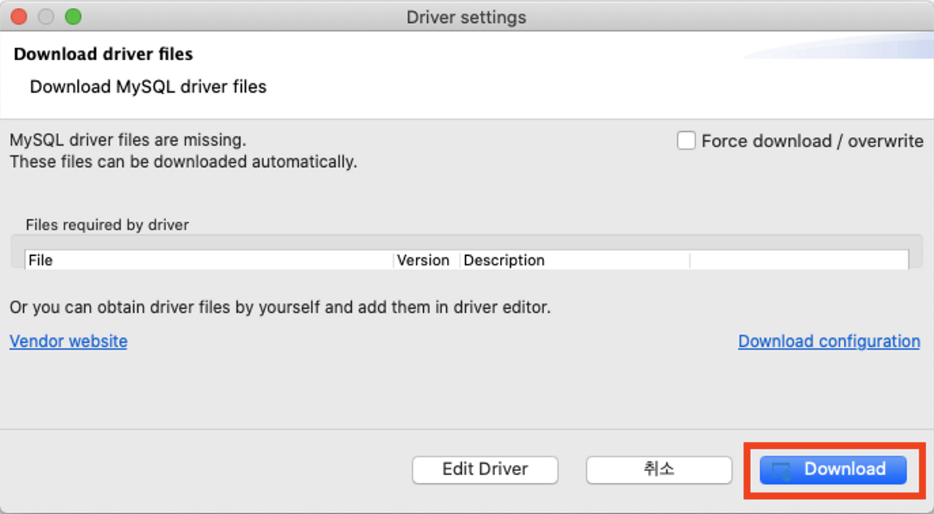Click the File column header
The height and width of the screenshot is (514, 934).
(x=209, y=260)
